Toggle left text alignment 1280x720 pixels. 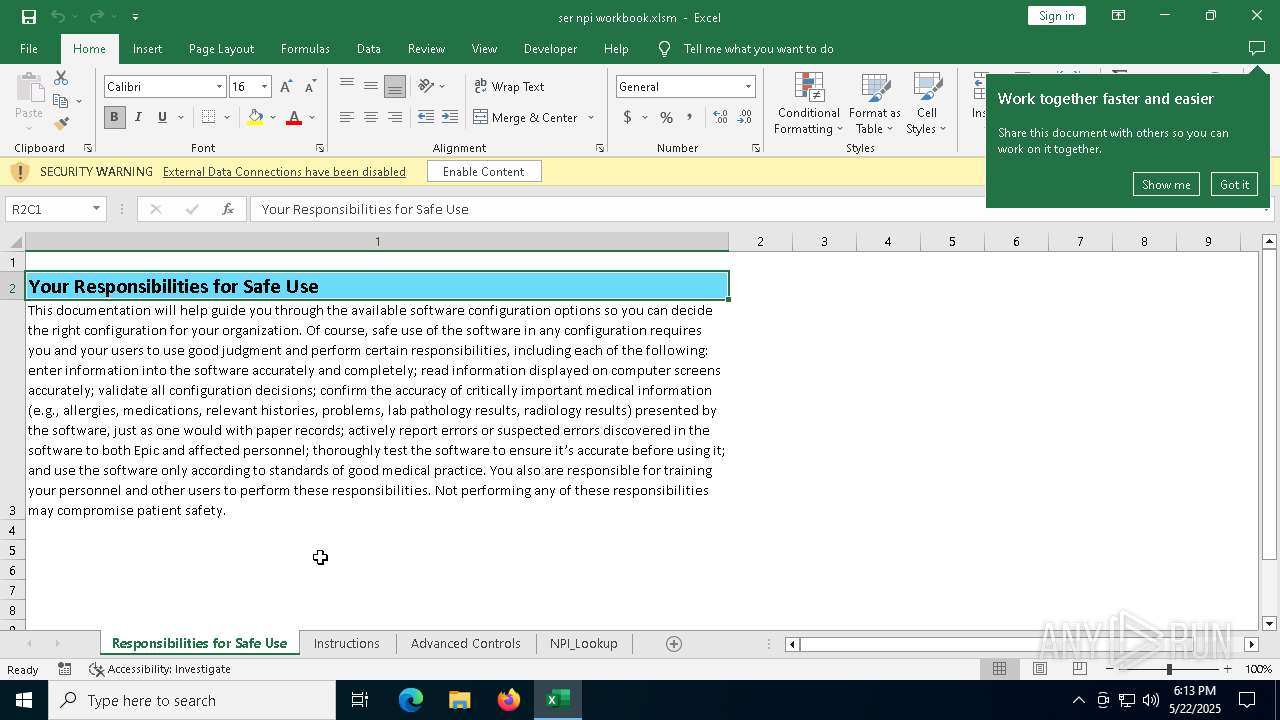click(x=347, y=117)
